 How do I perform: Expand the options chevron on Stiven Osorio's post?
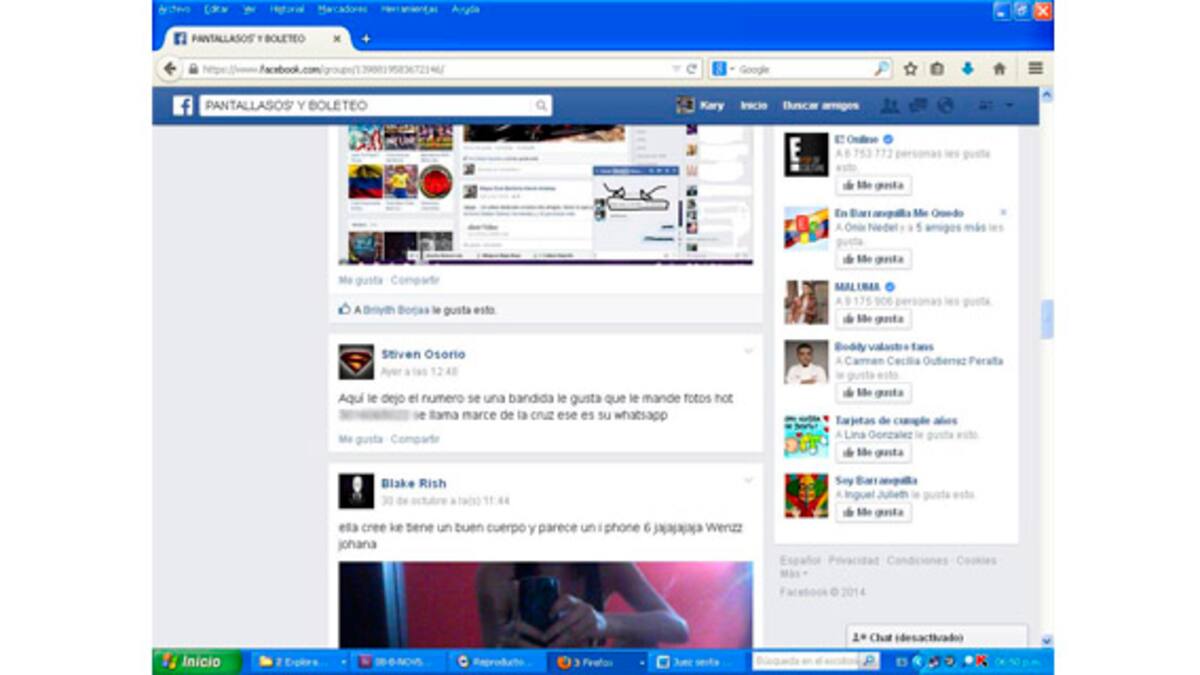click(748, 351)
